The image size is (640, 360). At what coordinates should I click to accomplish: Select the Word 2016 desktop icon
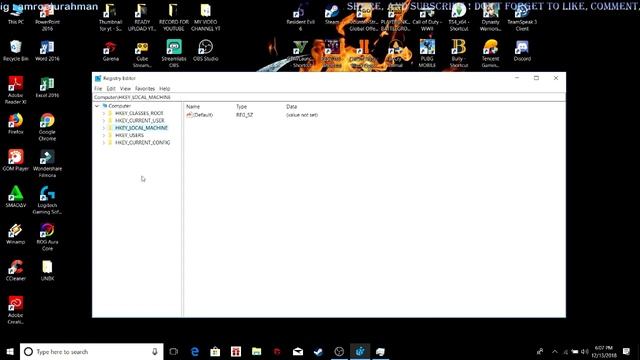click(47, 51)
